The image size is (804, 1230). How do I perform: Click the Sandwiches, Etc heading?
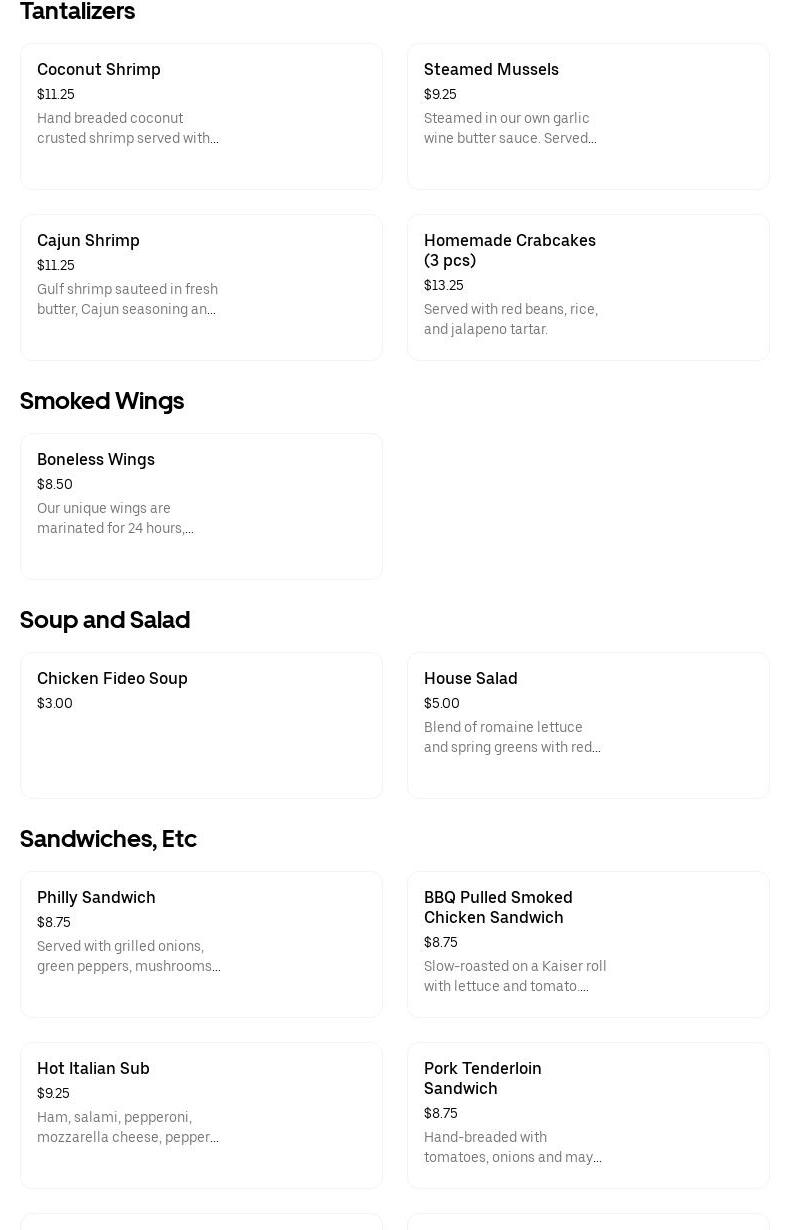108,838
